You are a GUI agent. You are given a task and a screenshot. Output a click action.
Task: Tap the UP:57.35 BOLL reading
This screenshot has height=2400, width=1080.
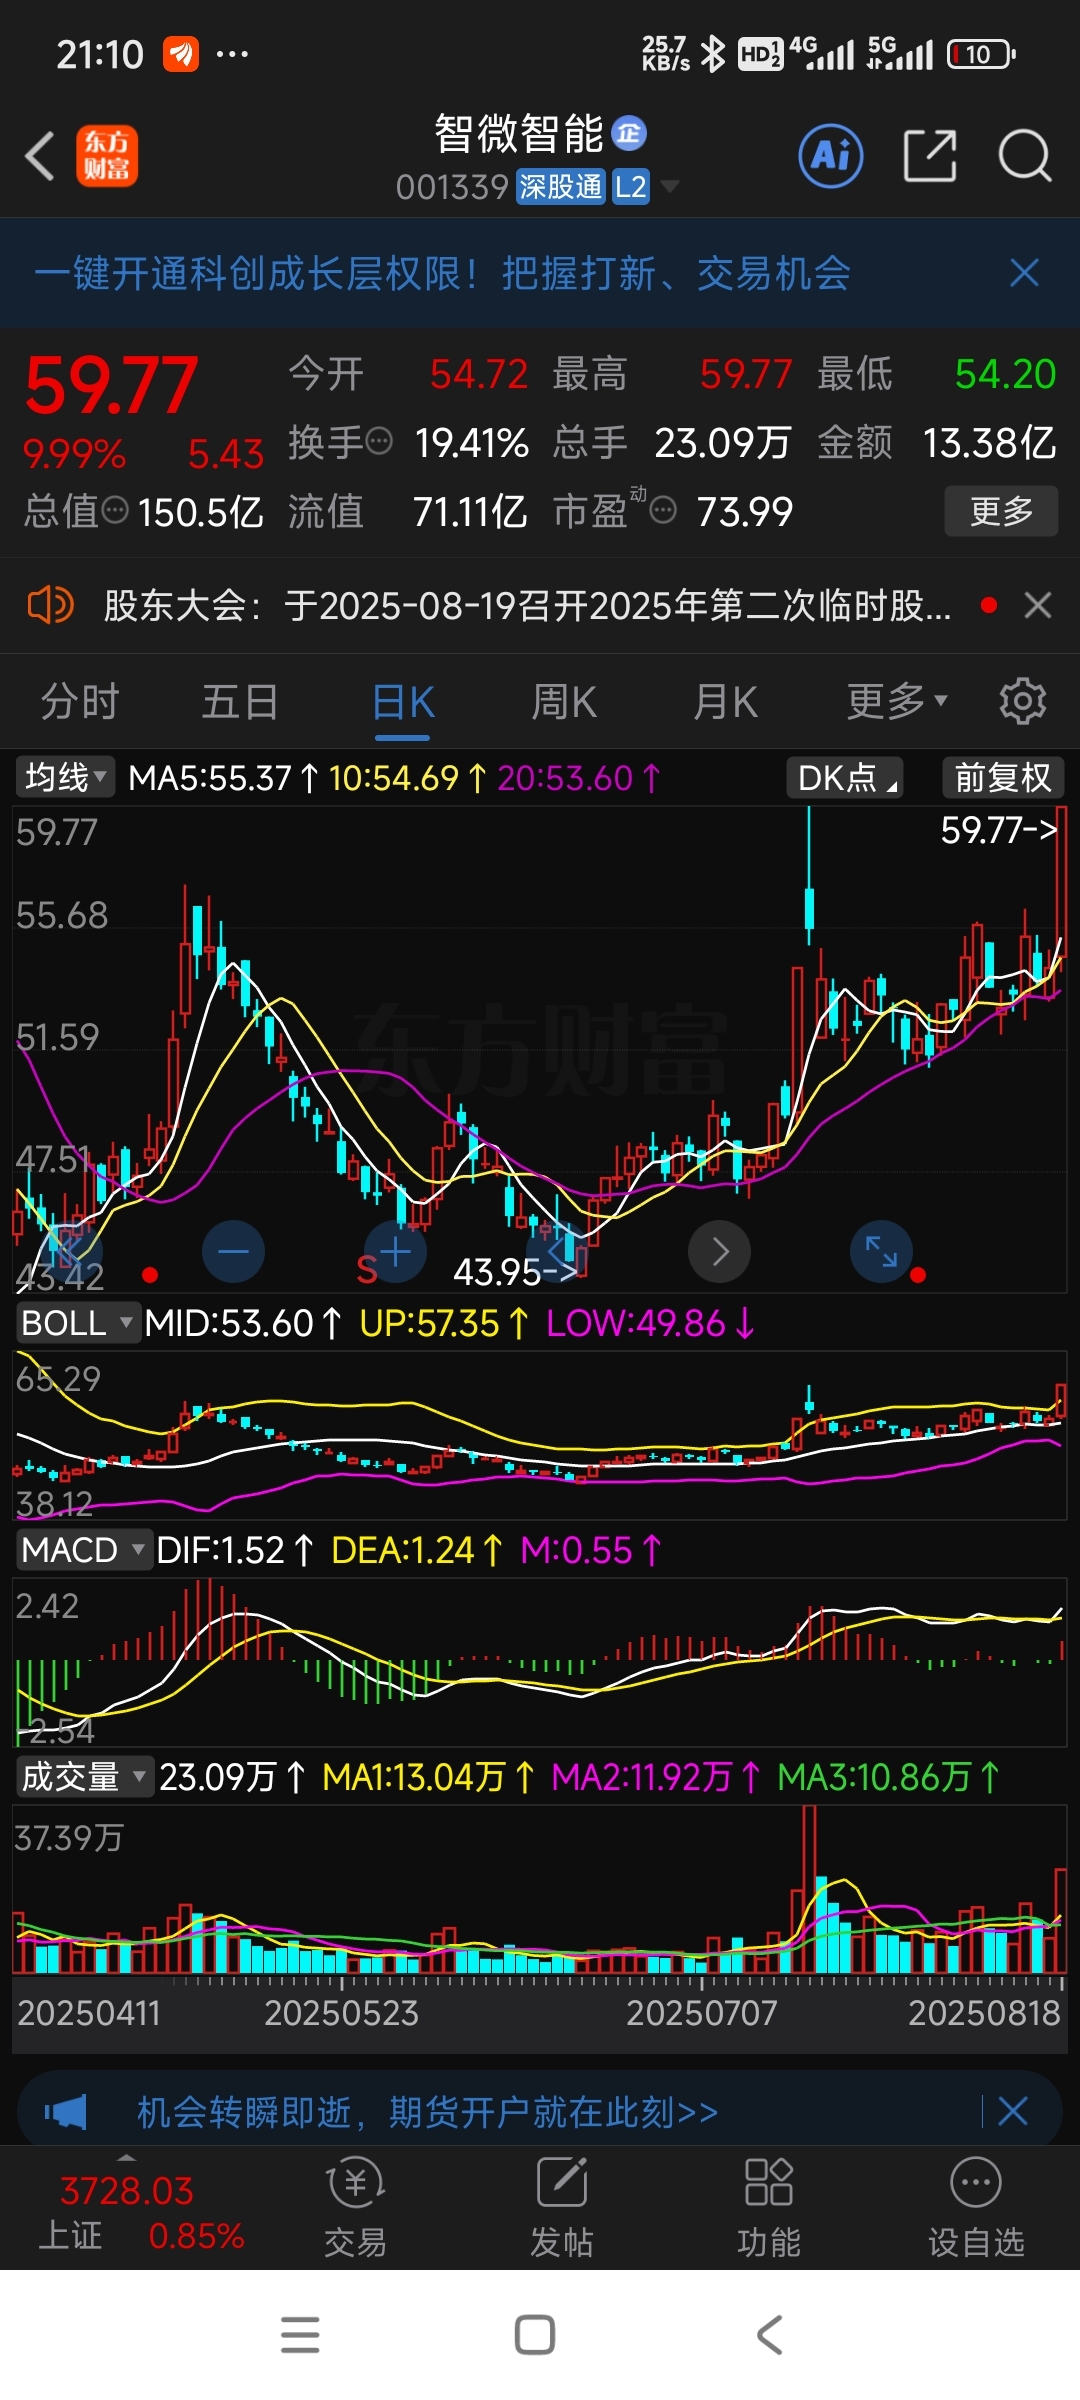pyautogui.click(x=444, y=1323)
